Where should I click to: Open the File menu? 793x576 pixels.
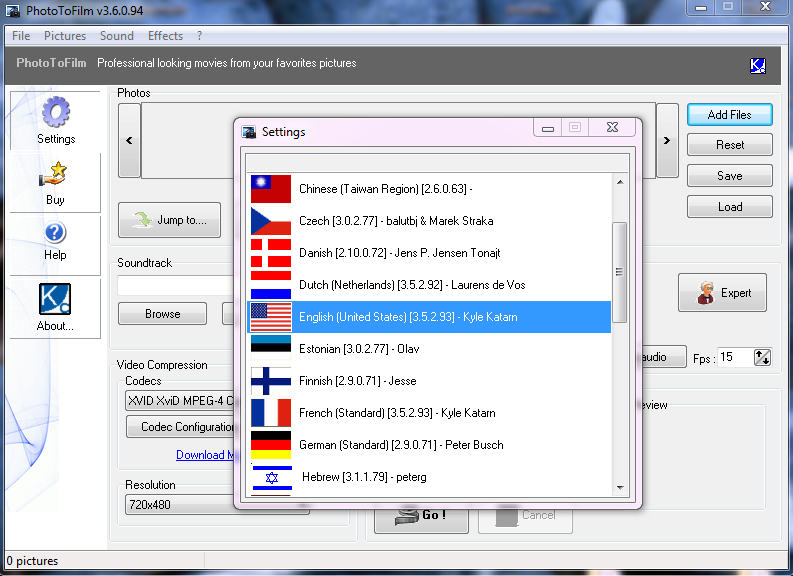click(x=21, y=36)
